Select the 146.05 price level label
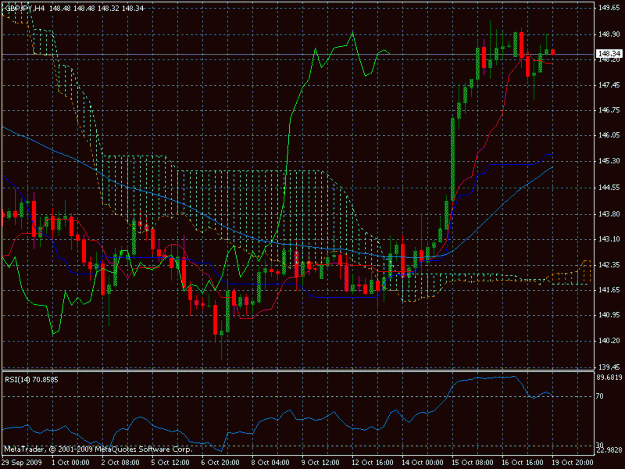Screen dimensions: 625x469 [x=609, y=135]
